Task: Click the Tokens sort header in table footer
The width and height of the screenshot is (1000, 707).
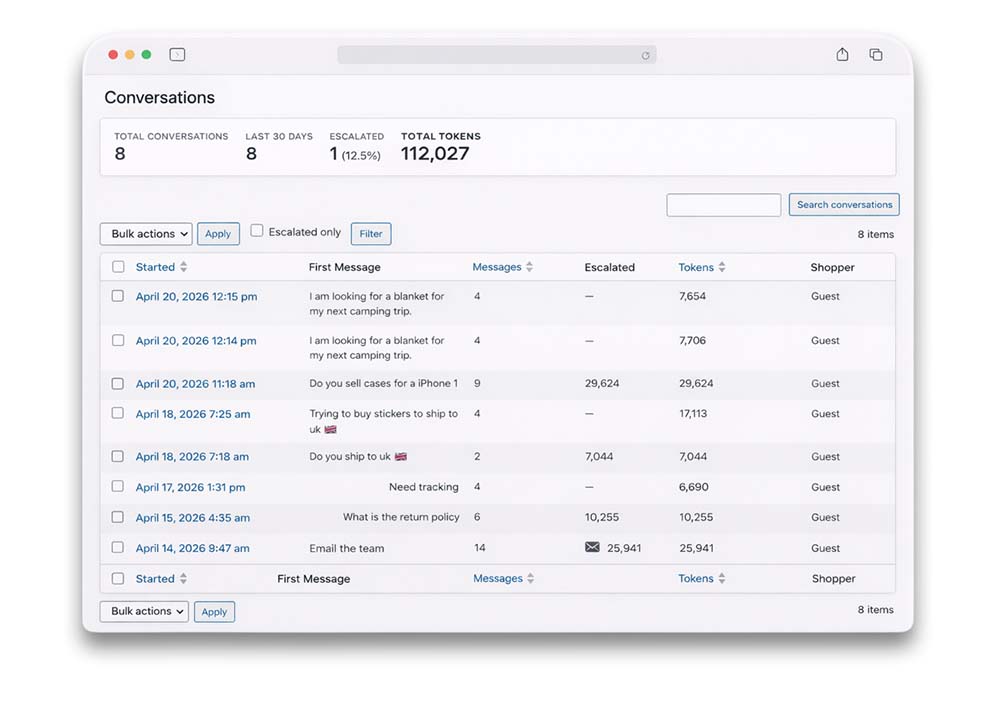Action: (x=701, y=579)
